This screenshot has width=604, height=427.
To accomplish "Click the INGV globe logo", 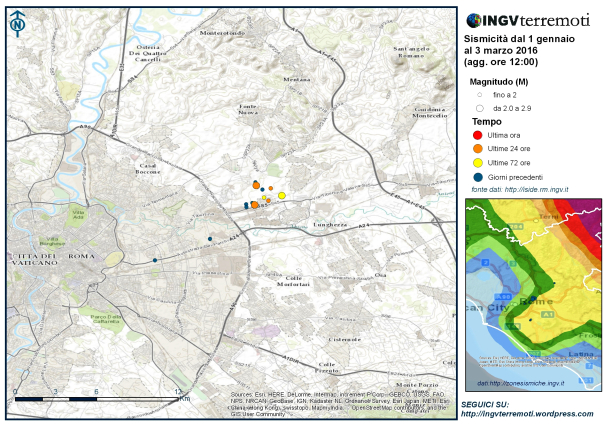I will [x=474, y=20].
